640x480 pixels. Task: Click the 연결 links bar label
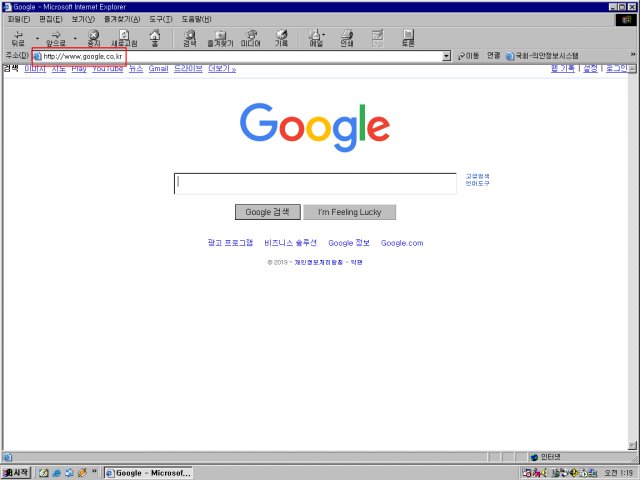(x=493, y=56)
